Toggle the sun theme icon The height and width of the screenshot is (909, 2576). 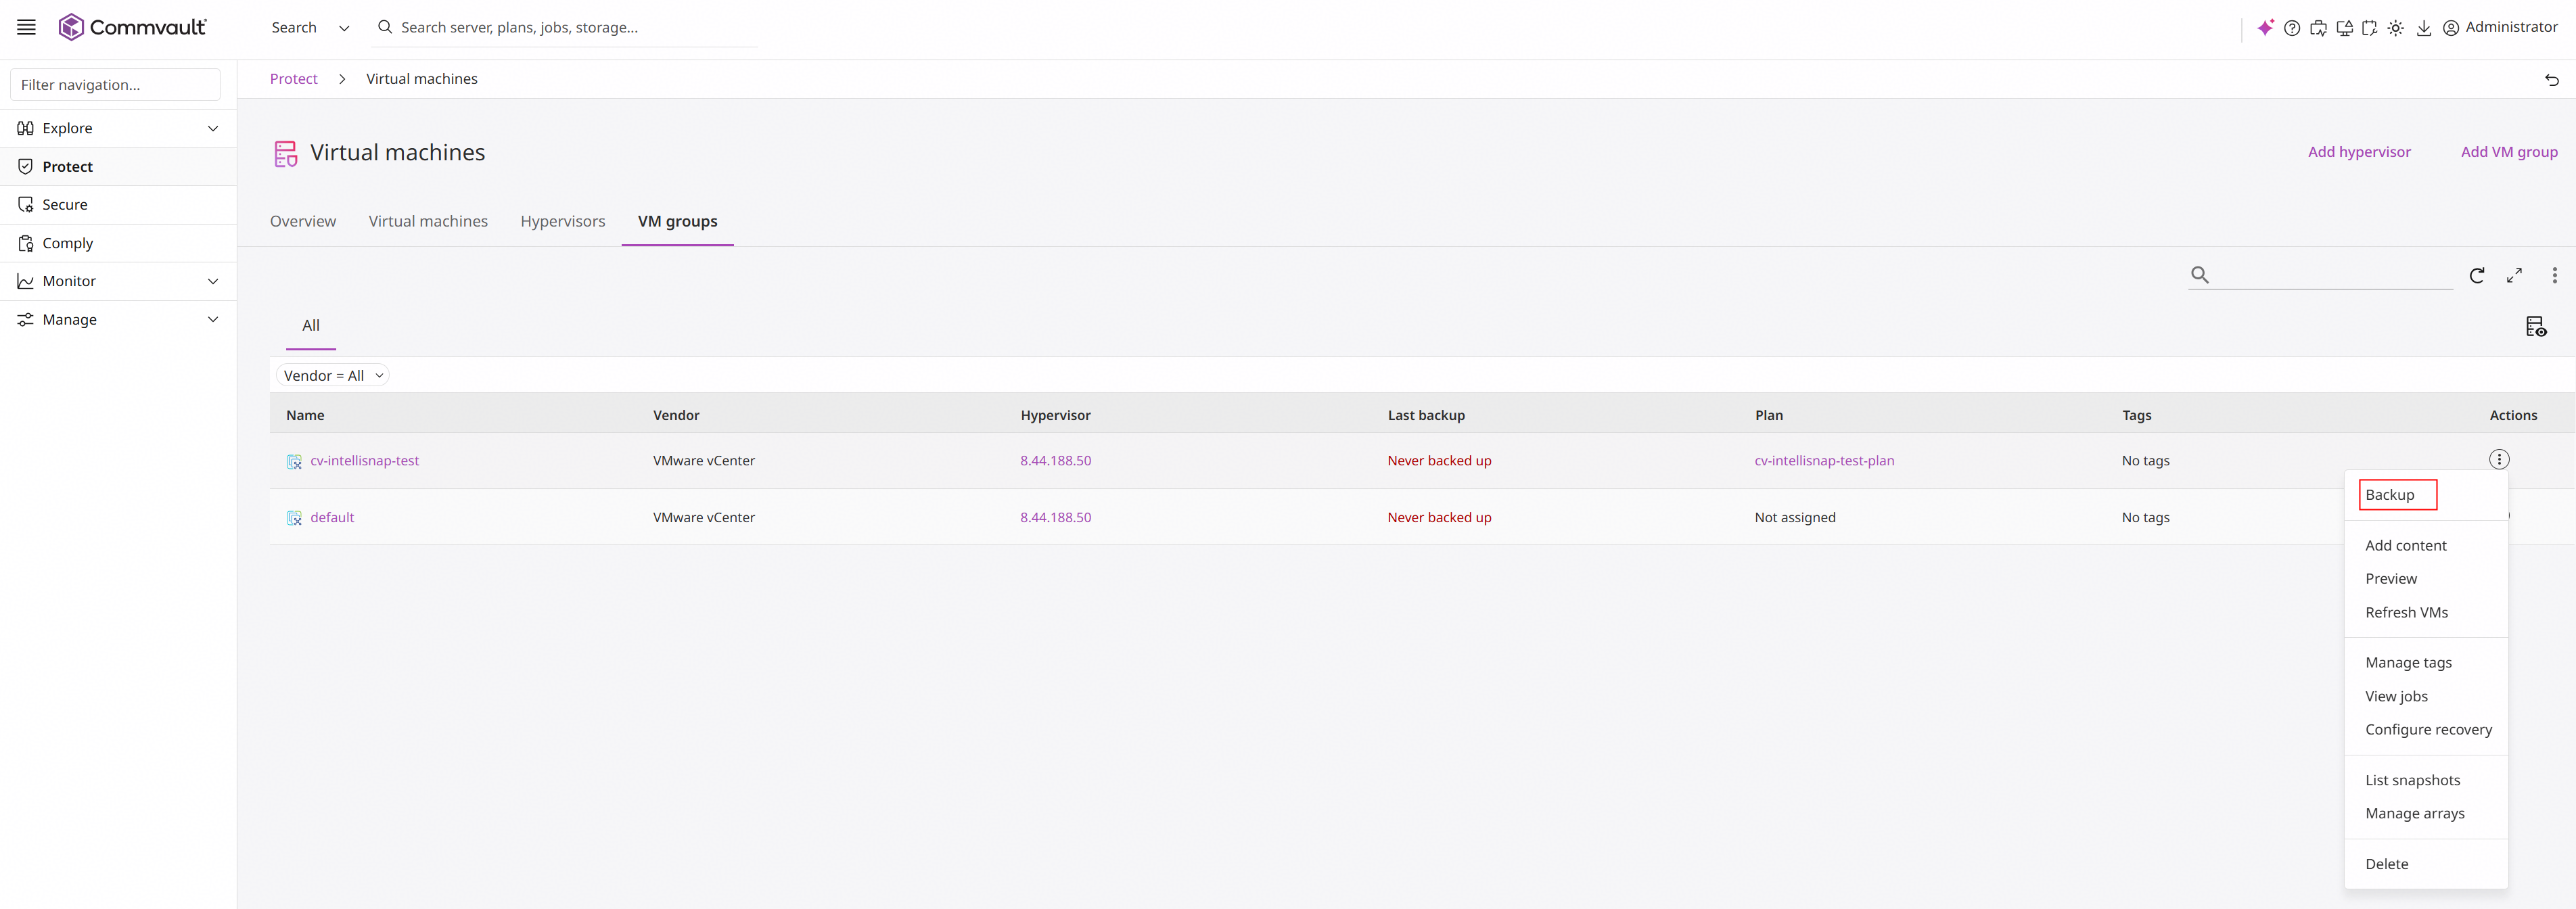pyautogui.click(x=2396, y=28)
